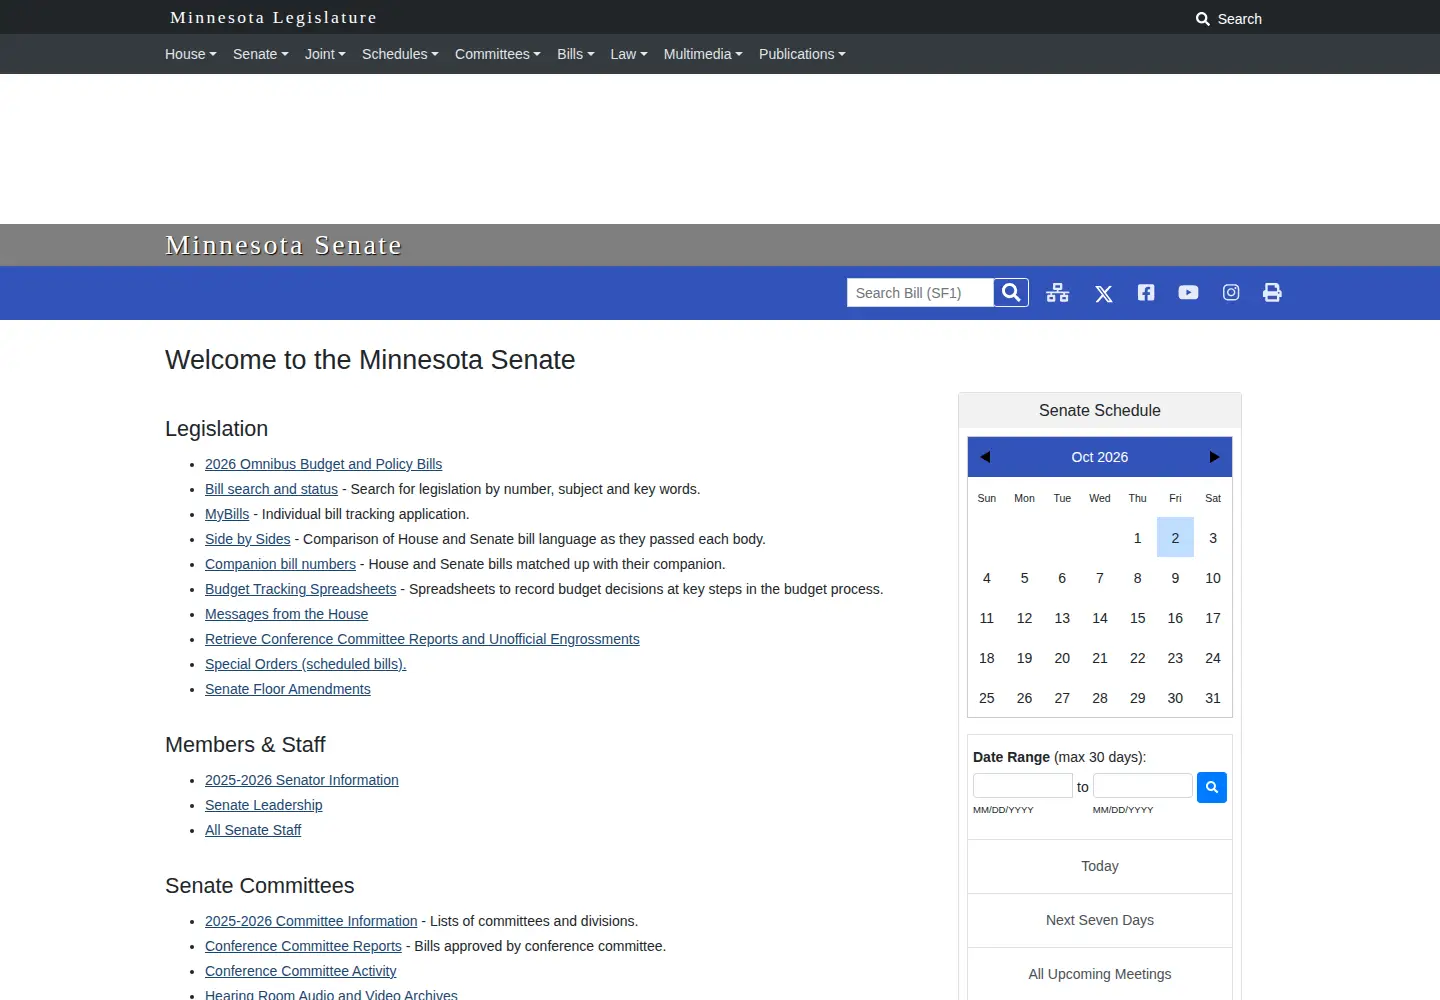The image size is (1440, 1000).
Task: Expand the House dropdown menu
Action: 191,54
